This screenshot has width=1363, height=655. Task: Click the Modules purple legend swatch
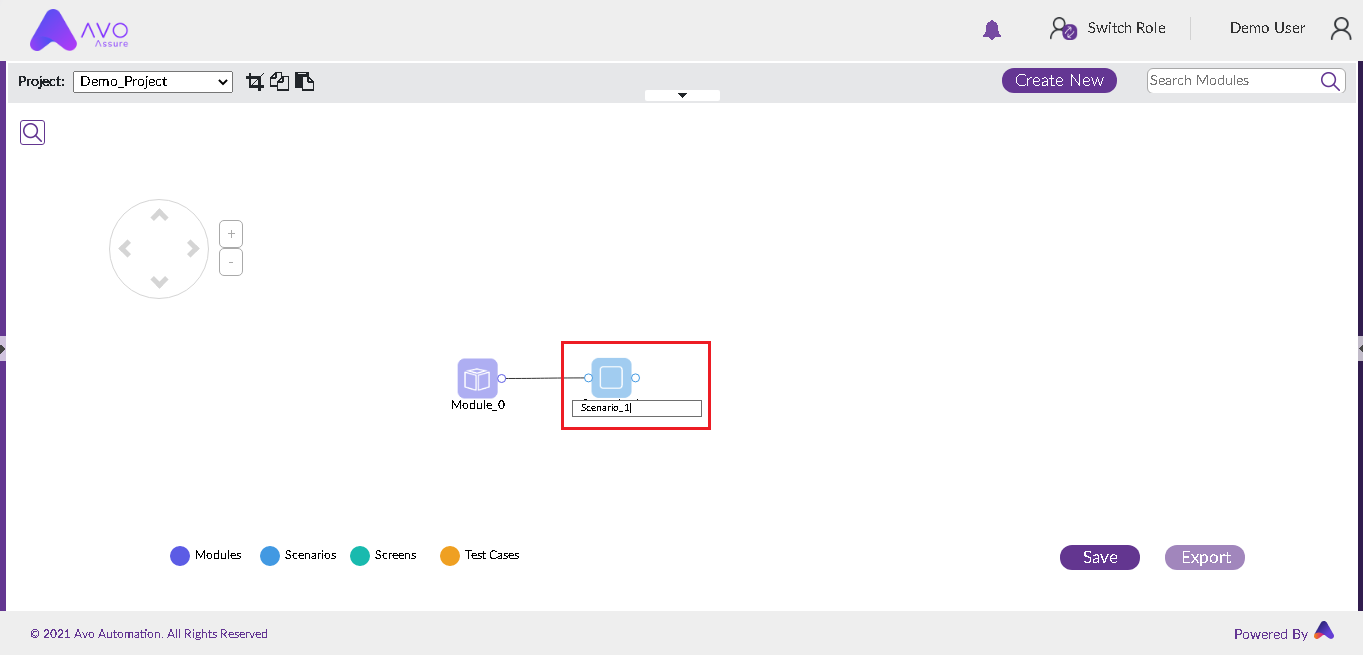coord(180,556)
